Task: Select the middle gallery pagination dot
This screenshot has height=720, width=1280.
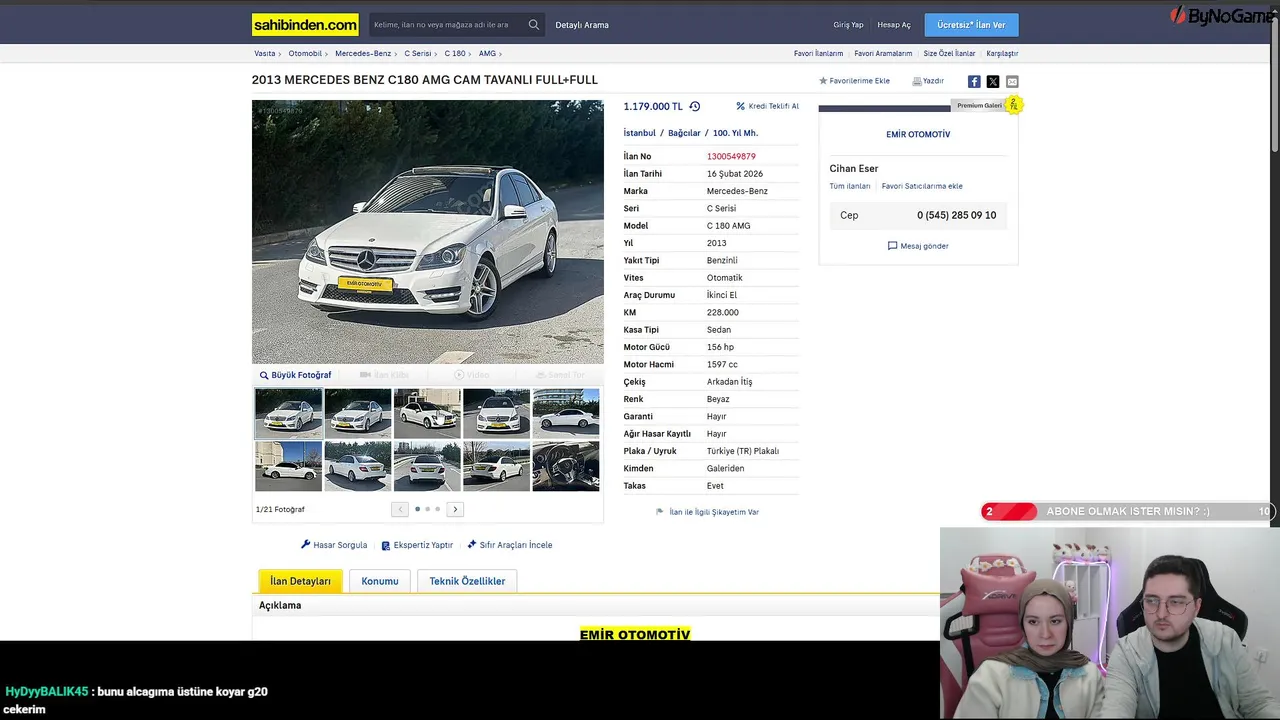Action: [427, 509]
